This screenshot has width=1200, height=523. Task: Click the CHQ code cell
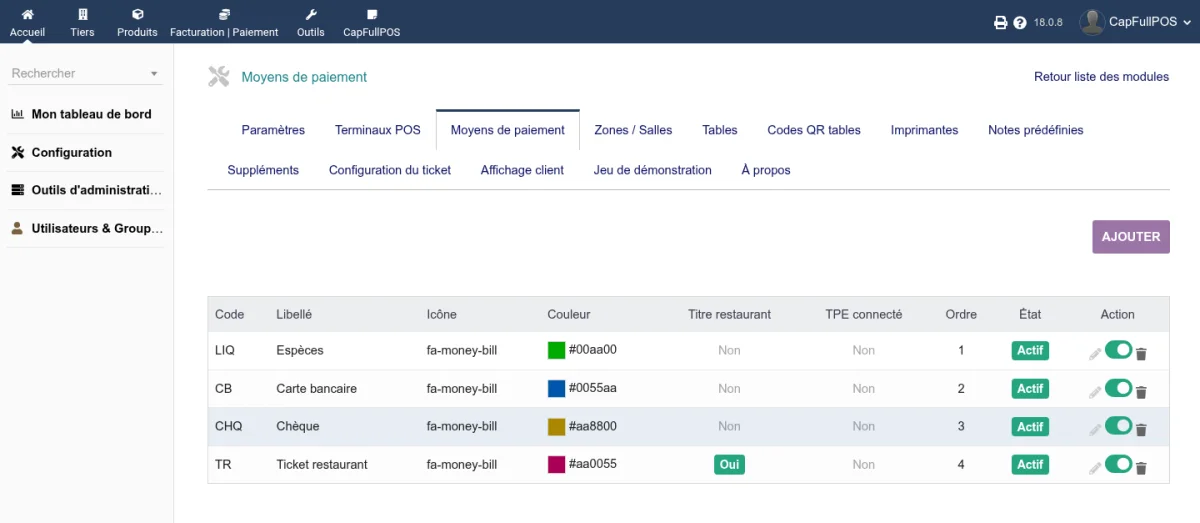point(228,426)
